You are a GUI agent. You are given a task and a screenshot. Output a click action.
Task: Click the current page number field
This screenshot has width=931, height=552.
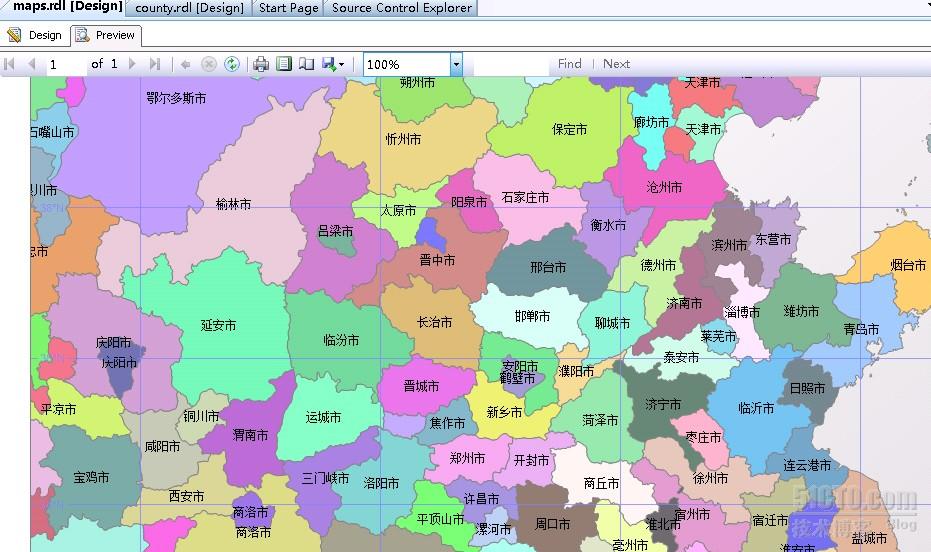[x=67, y=64]
